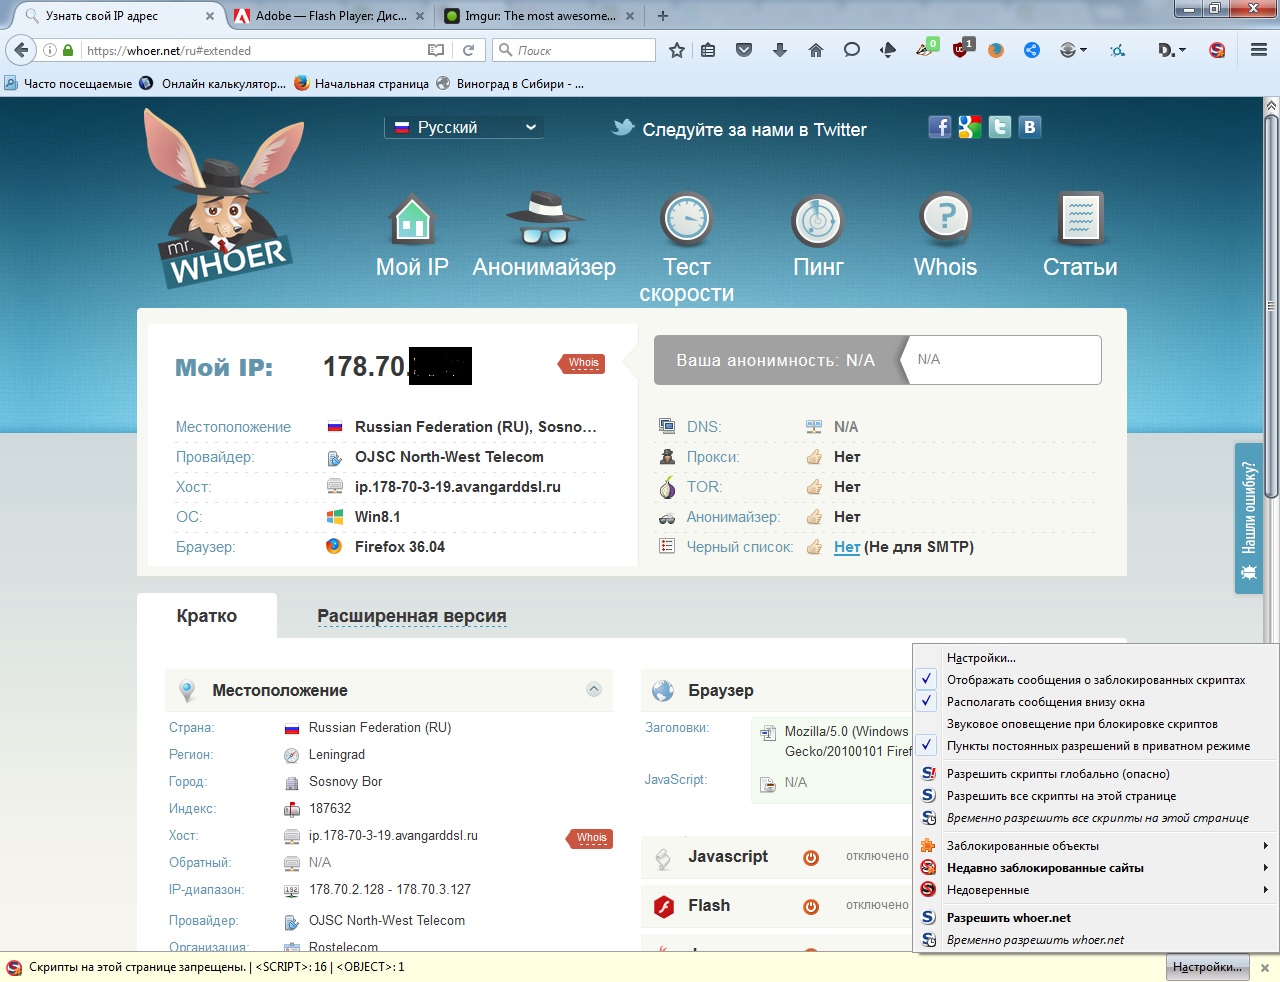Switch to Расширенная версия tab
Viewport: 1280px width, 982px height.
tap(412, 616)
